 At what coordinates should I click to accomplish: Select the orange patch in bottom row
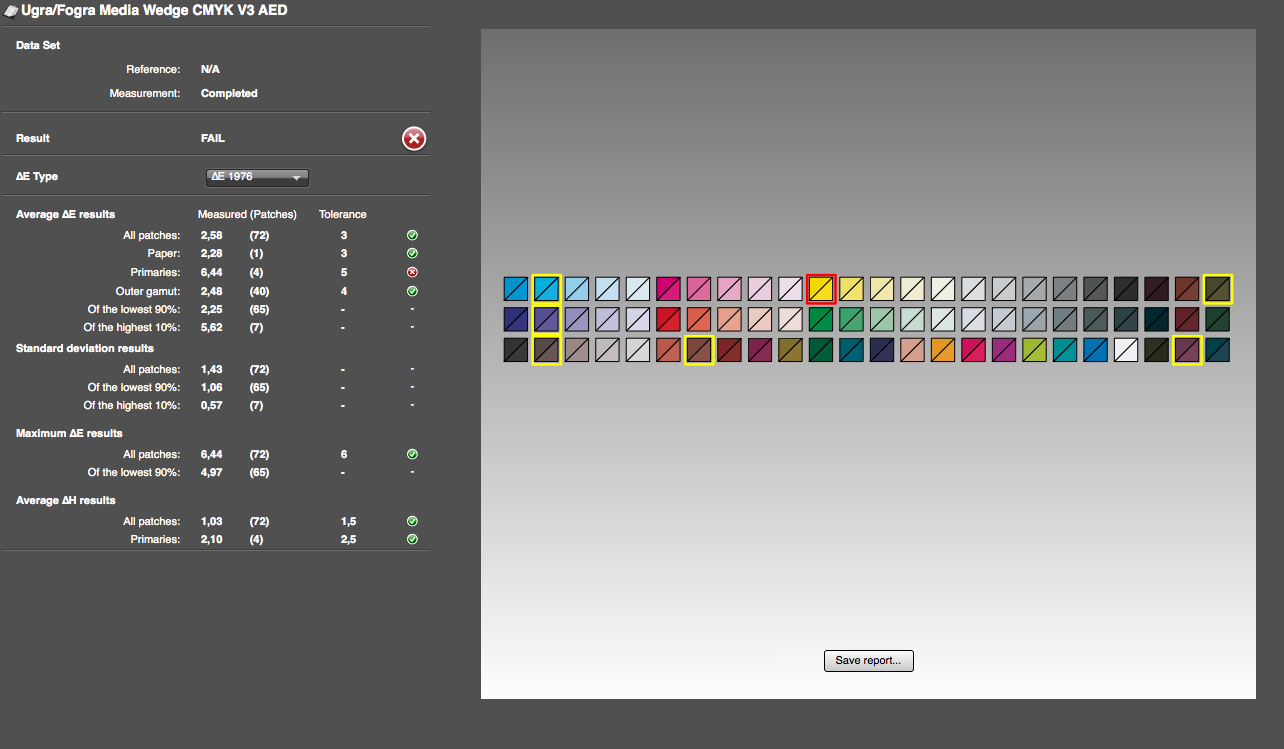tap(943, 350)
